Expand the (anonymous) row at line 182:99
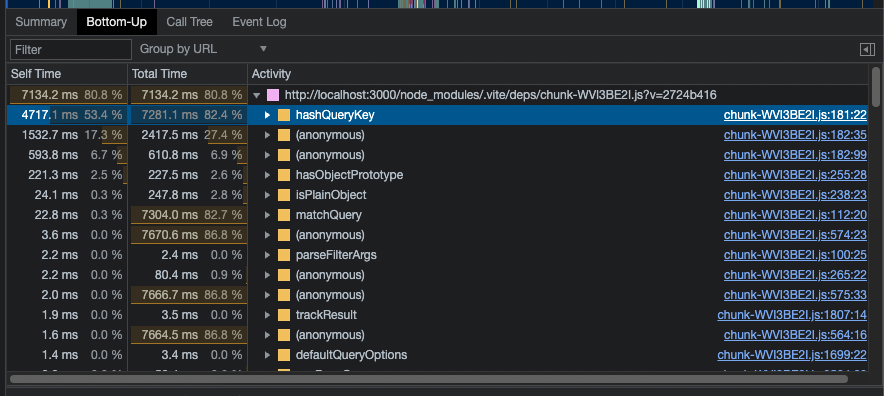Screen dimensions: 884x396 [268, 155]
